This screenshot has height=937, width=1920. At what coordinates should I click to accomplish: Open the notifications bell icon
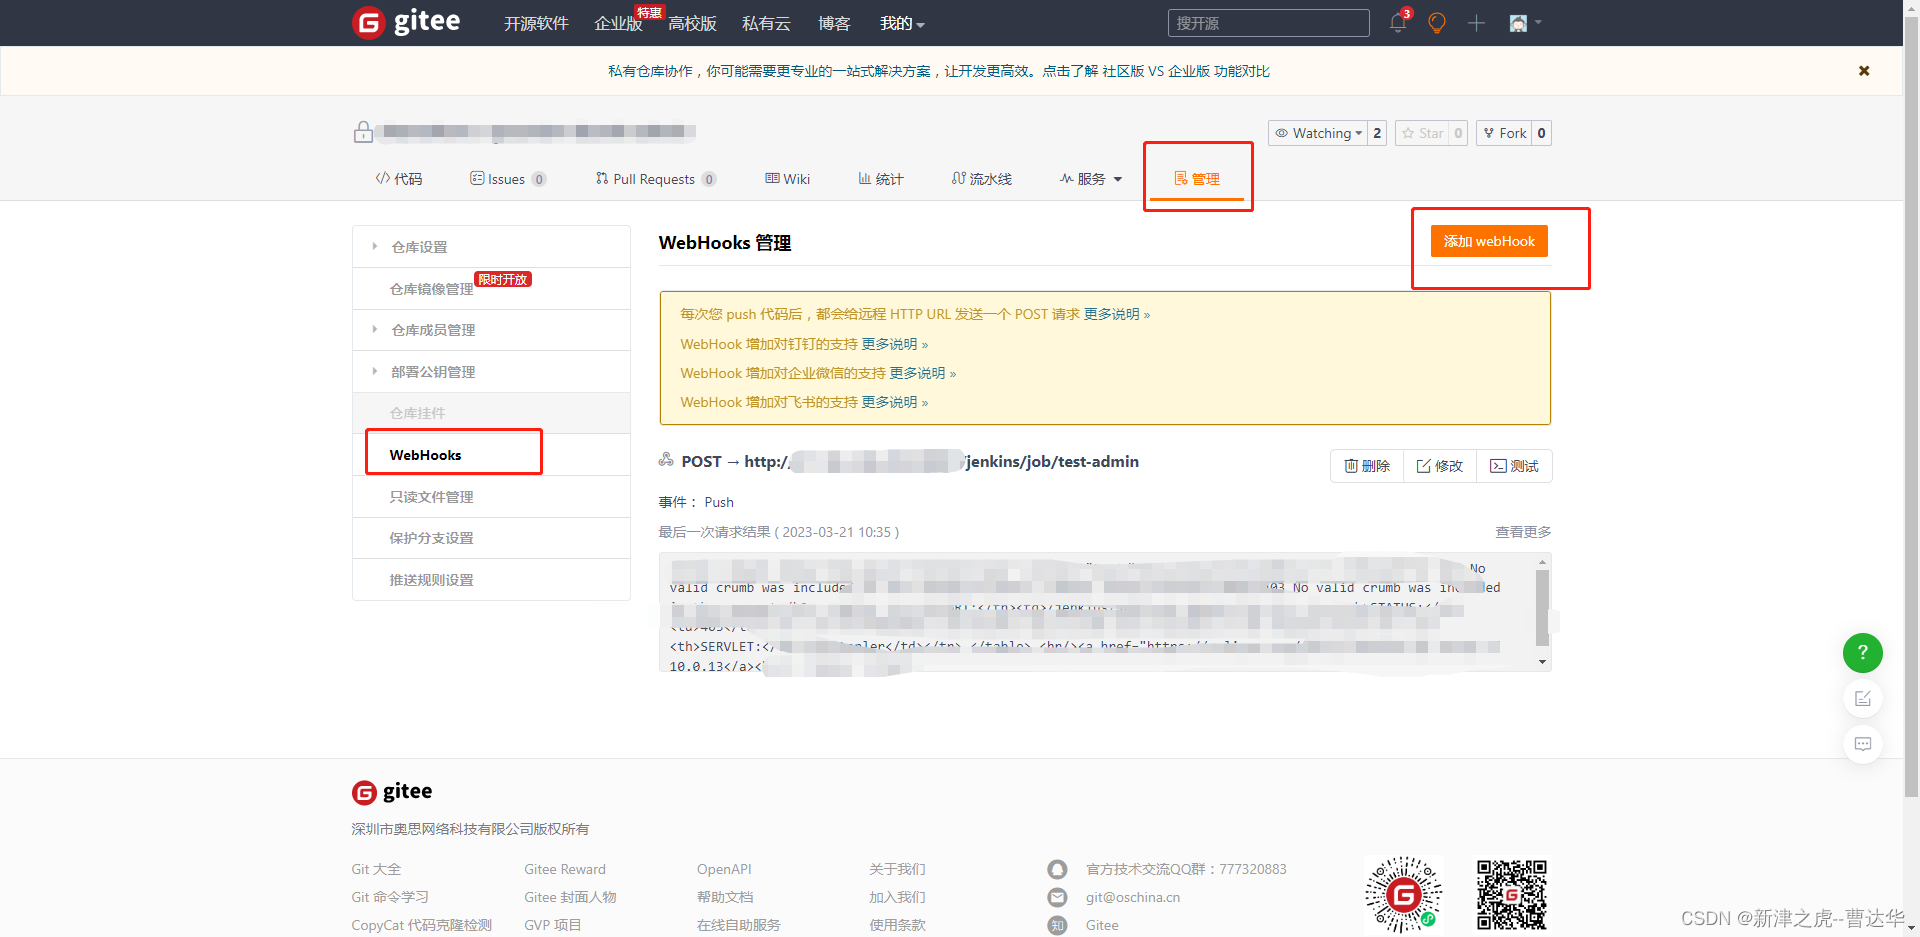[1398, 23]
